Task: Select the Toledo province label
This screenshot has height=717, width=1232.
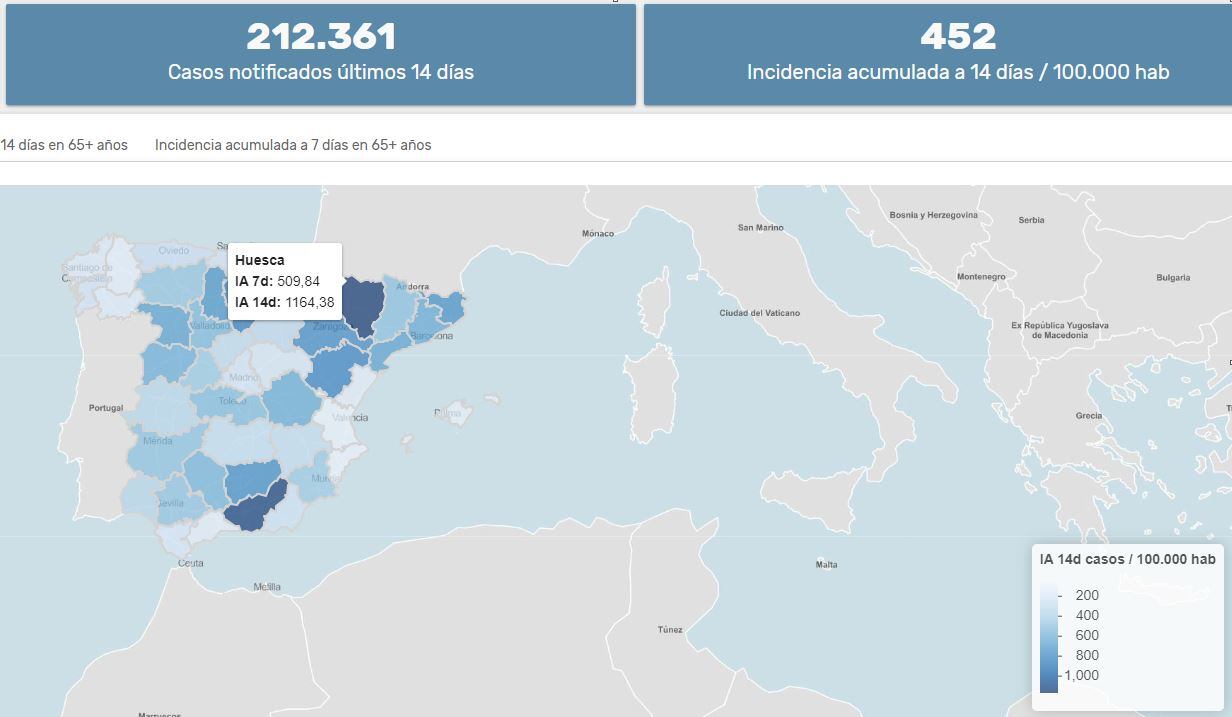Action: 232,401
